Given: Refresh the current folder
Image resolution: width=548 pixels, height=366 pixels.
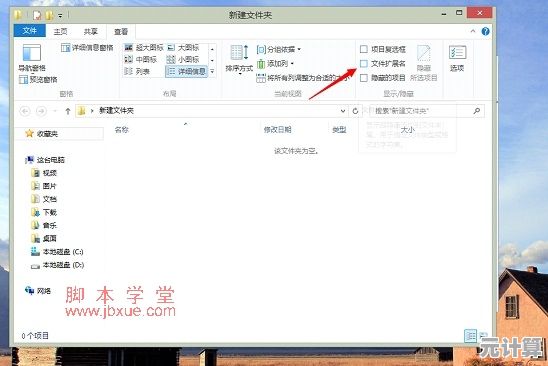Looking at the screenshot, I should coord(355,111).
